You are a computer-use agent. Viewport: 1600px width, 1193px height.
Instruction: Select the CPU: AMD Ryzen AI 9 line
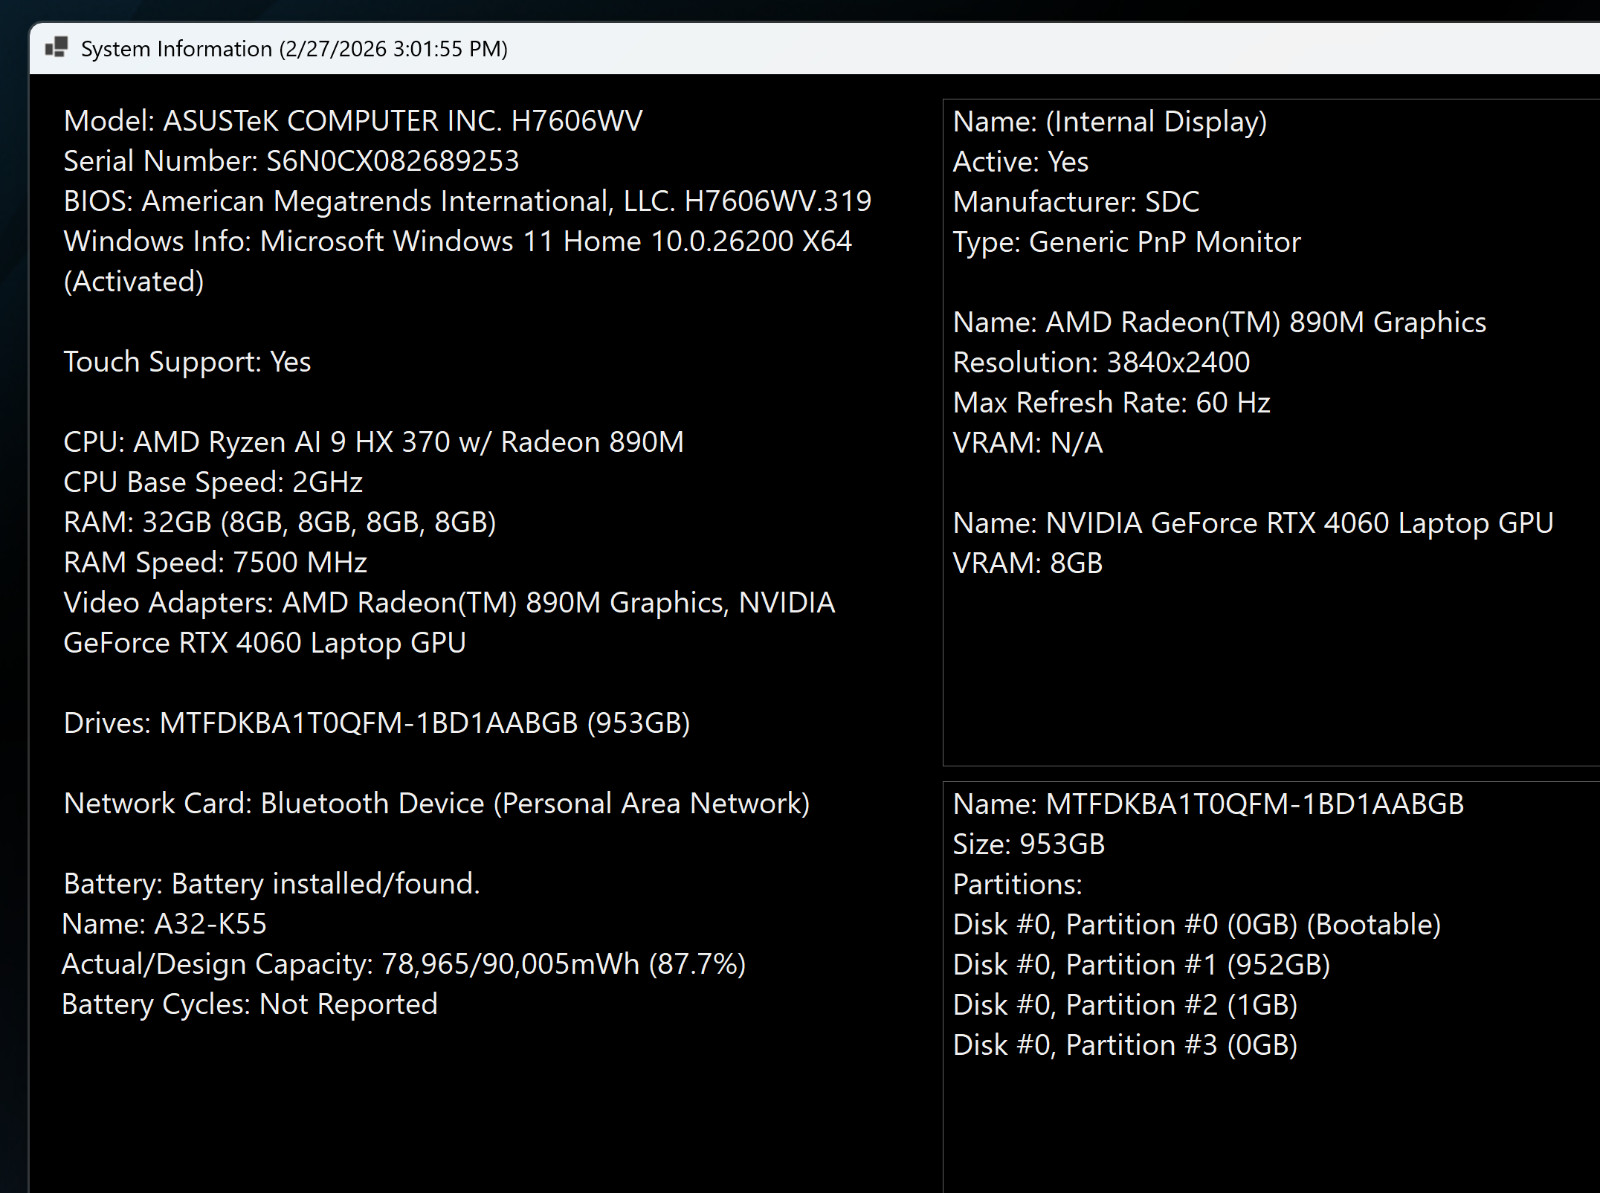tap(374, 442)
